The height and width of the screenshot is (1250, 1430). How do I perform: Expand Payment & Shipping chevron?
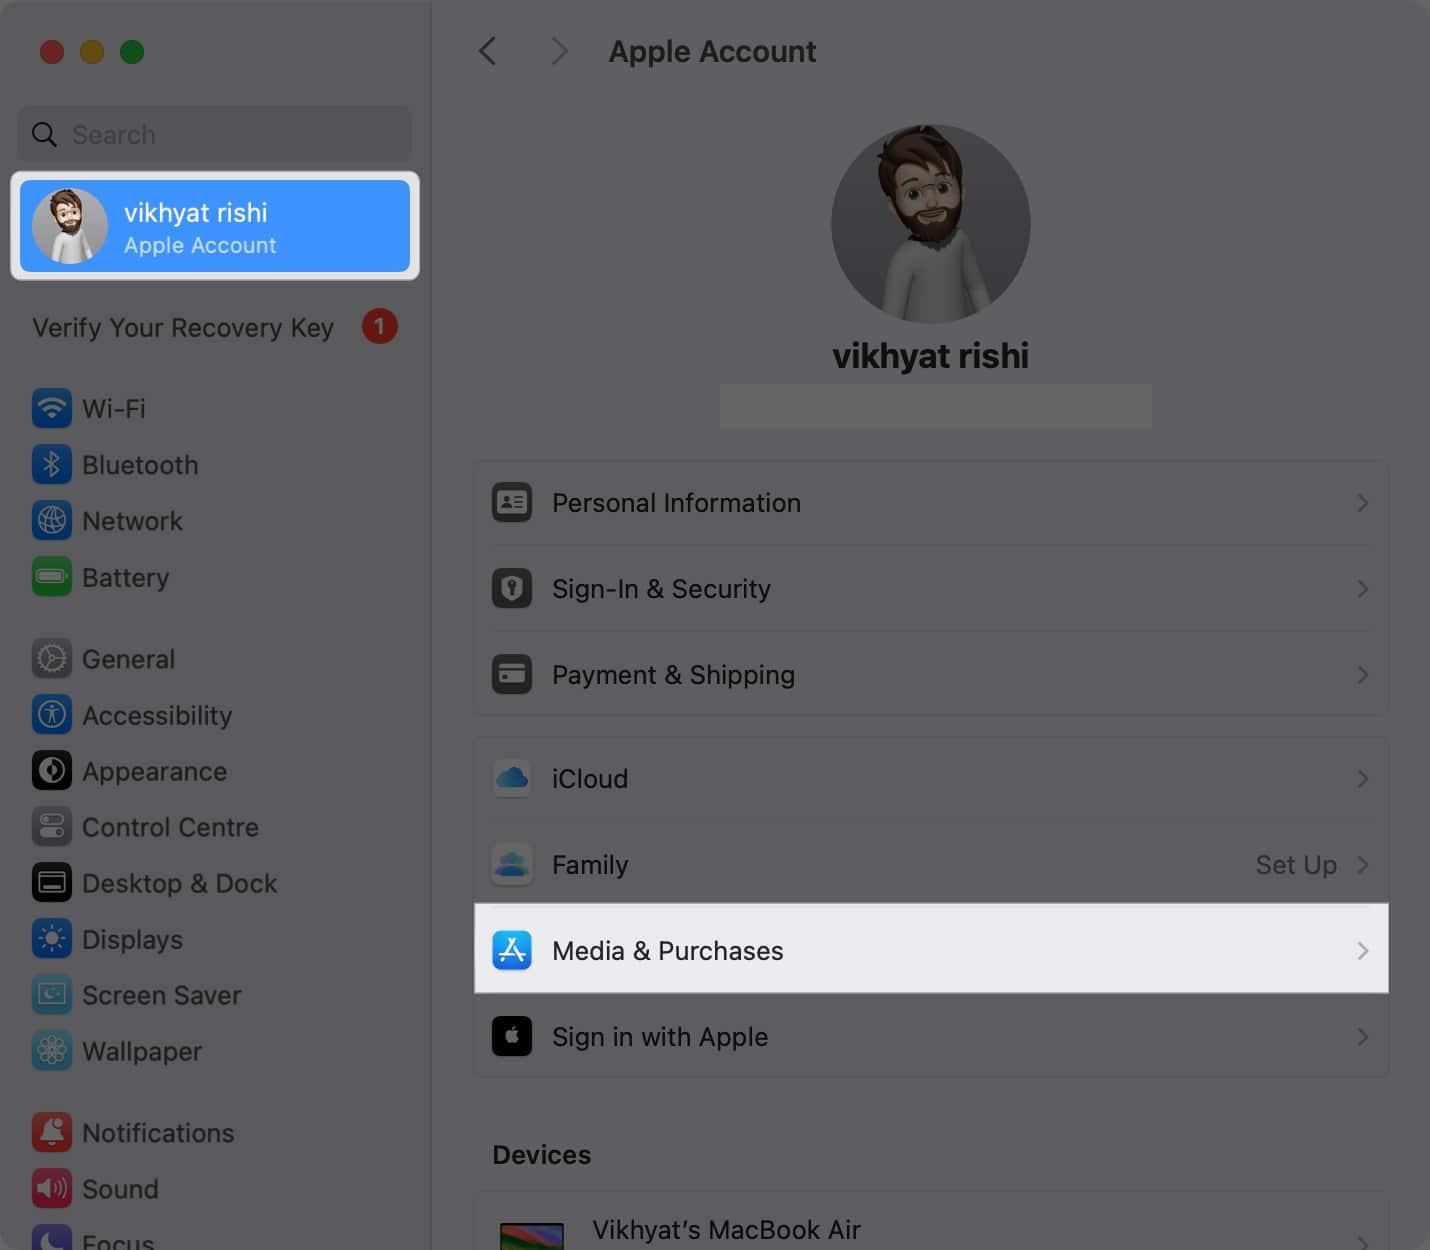[1362, 675]
